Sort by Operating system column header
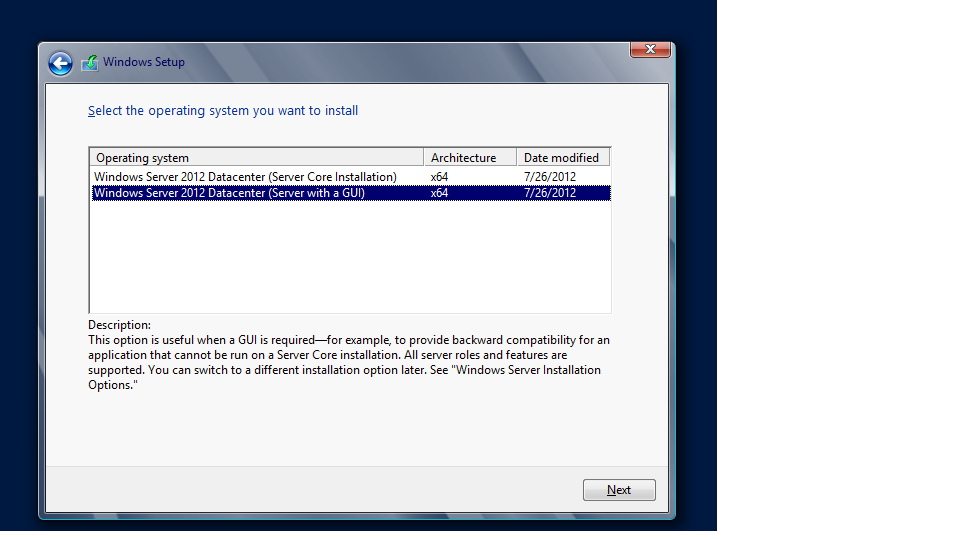Image resolution: width=960 pixels, height=540 pixels. pos(257,157)
